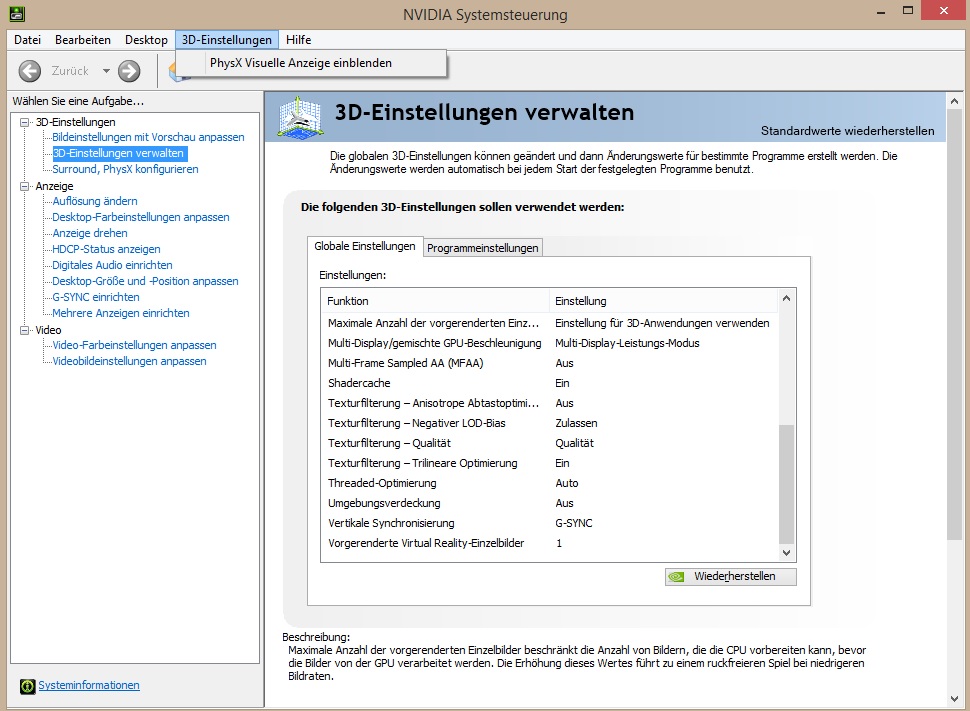This screenshot has height=711, width=970.
Task: Open Anzeige drehen
Action: pos(90,233)
